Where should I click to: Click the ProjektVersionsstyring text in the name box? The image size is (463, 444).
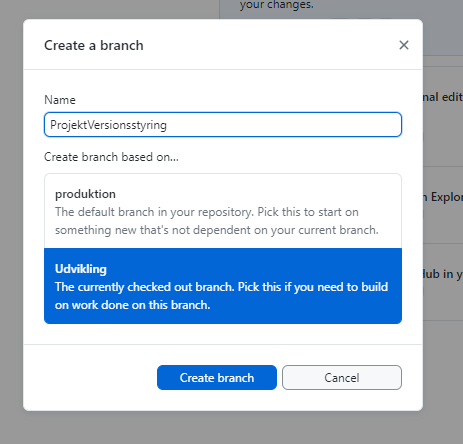tap(108, 125)
